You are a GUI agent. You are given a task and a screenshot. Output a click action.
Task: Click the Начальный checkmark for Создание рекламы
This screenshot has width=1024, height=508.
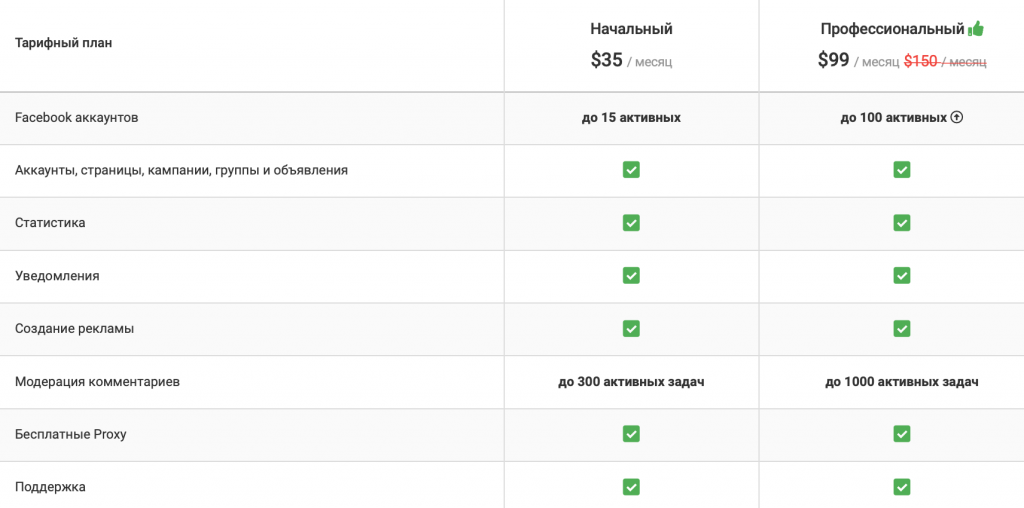tap(631, 328)
